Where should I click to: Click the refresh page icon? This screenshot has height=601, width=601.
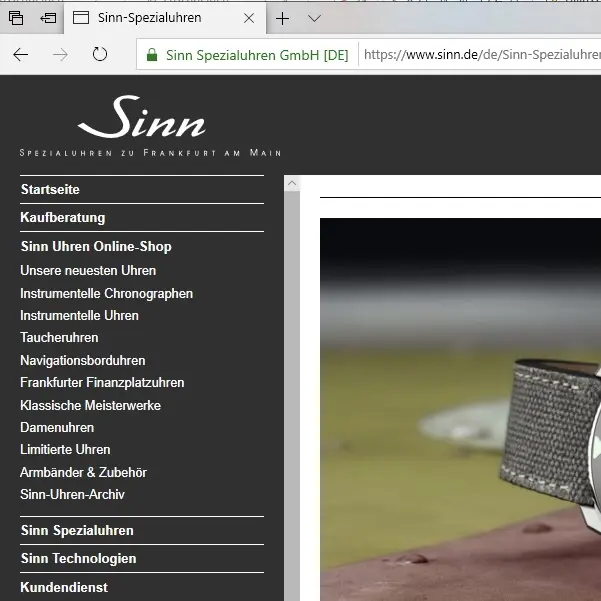[99, 55]
